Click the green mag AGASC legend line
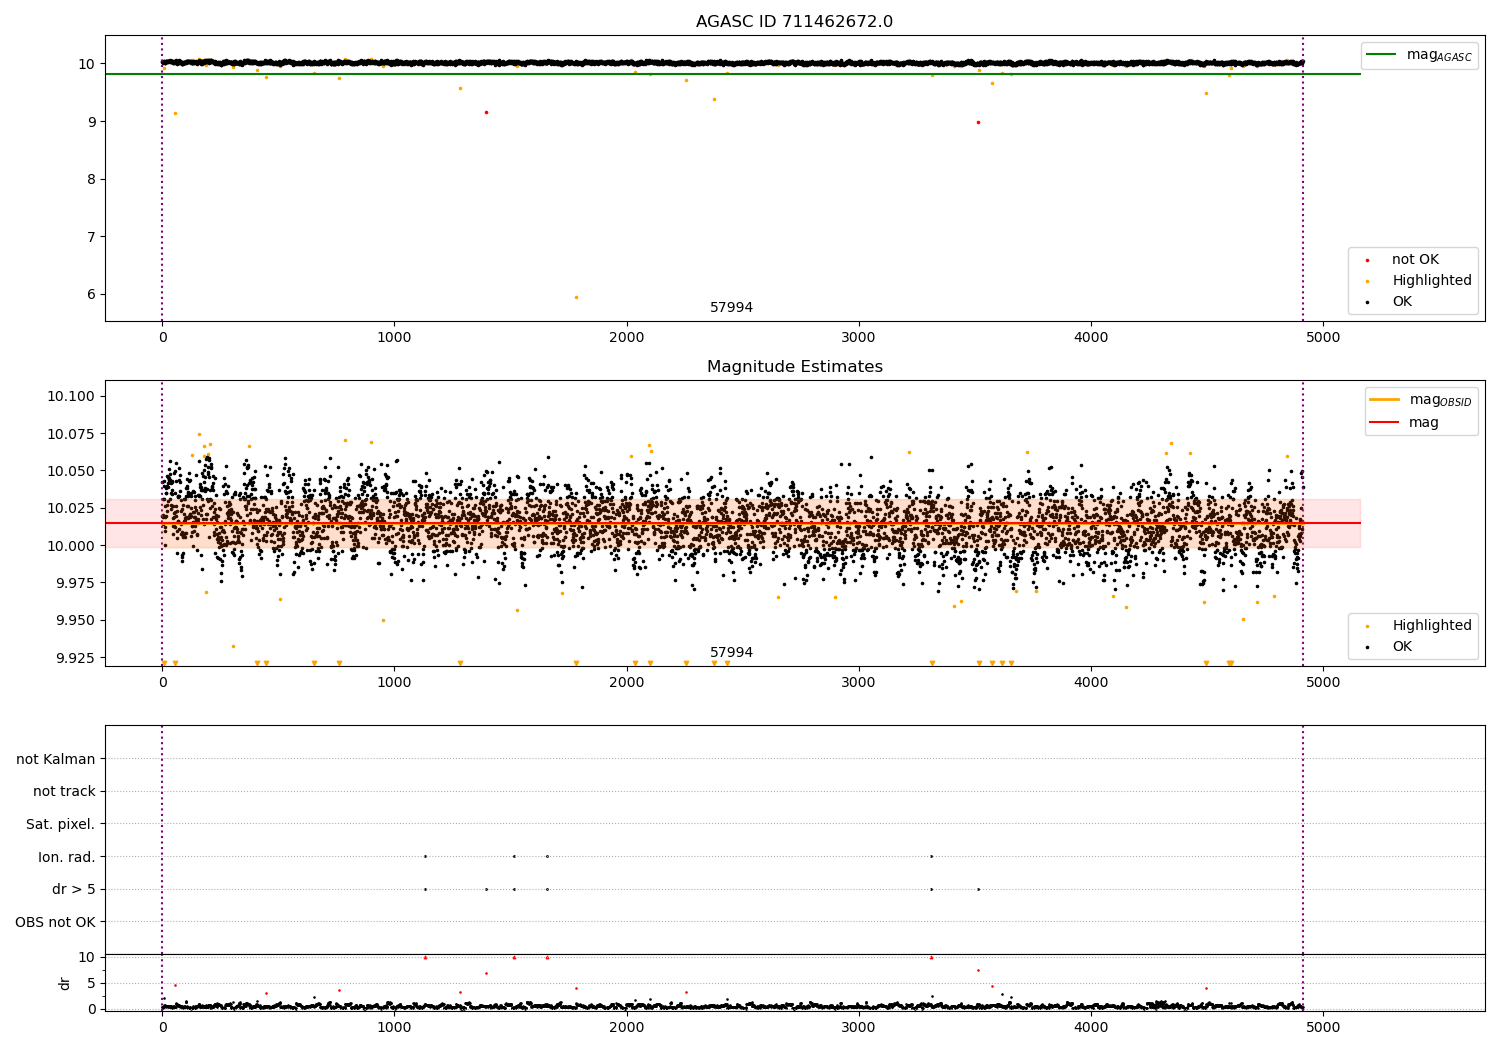 coord(1382,55)
